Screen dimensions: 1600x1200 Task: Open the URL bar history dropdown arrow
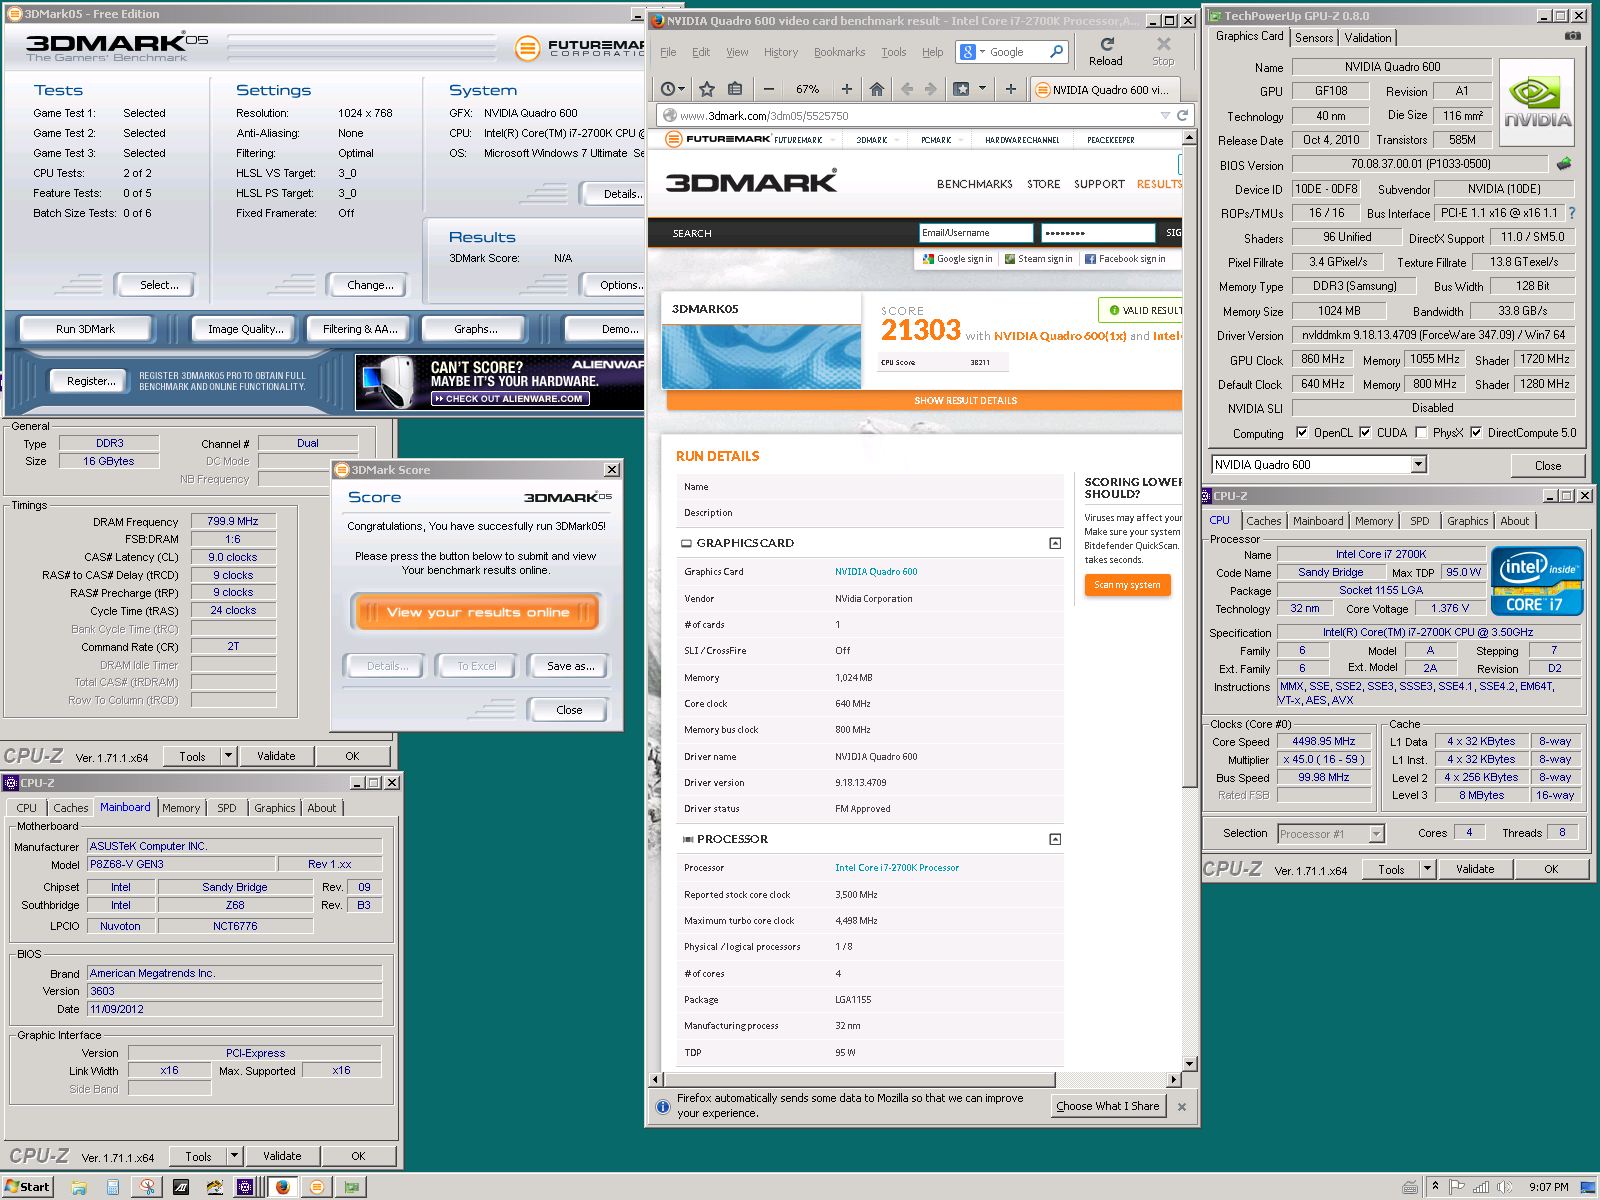(1165, 115)
